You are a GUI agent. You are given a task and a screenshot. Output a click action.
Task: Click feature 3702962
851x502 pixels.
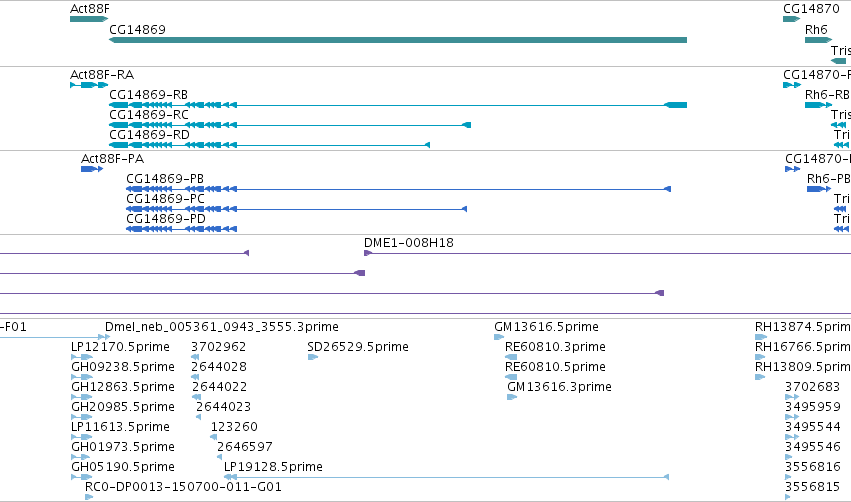pyautogui.click(x=219, y=347)
